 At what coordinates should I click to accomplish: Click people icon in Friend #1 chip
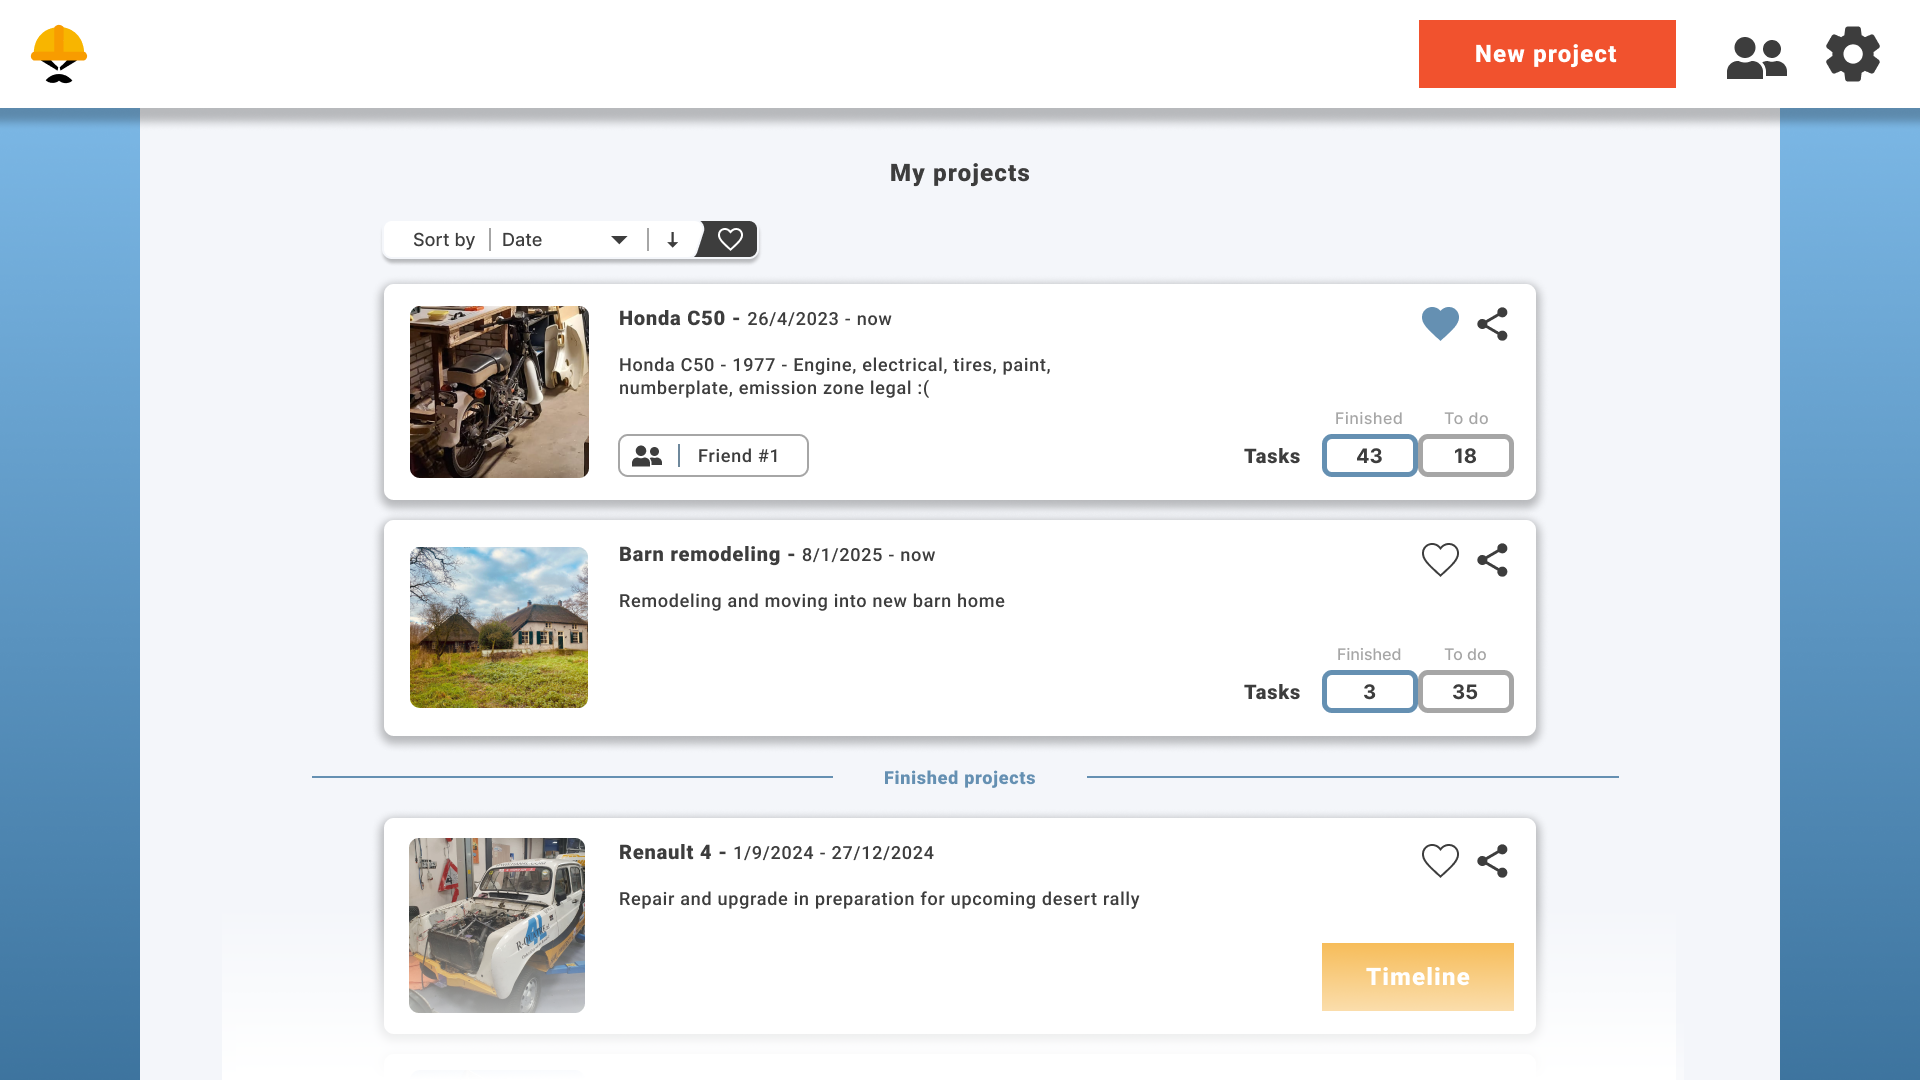(x=648, y=456)
